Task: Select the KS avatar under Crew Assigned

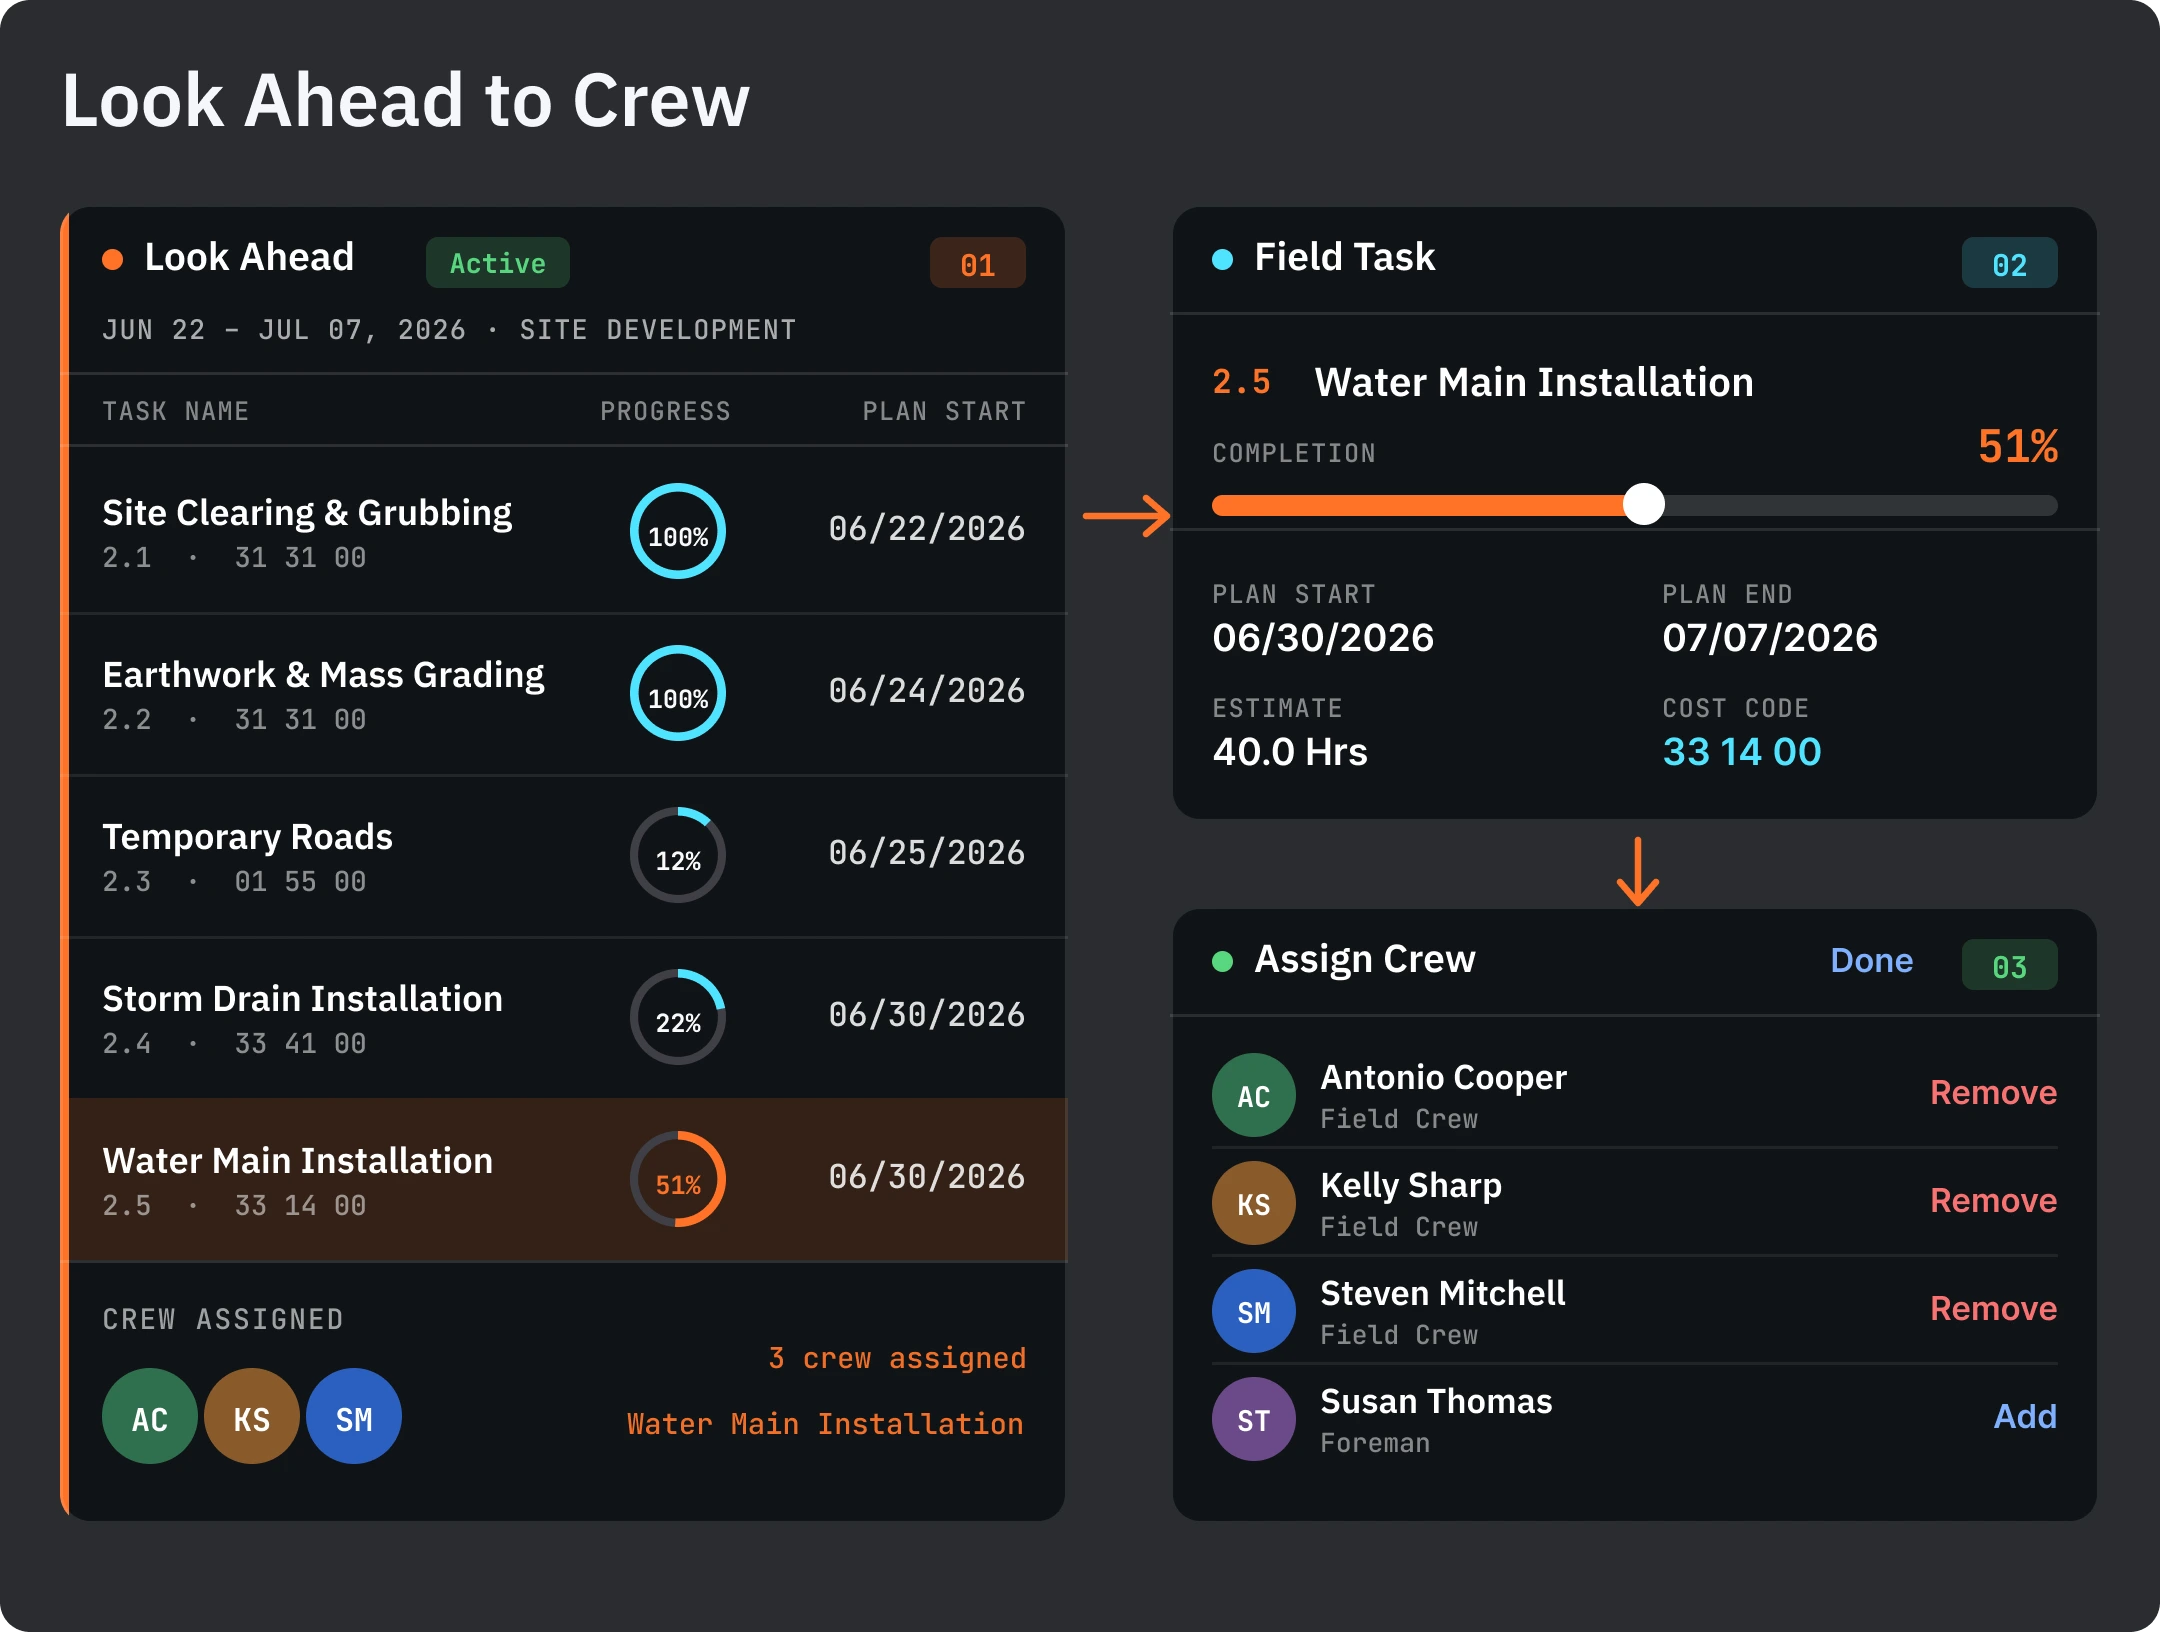Action: pos(252,1416)
